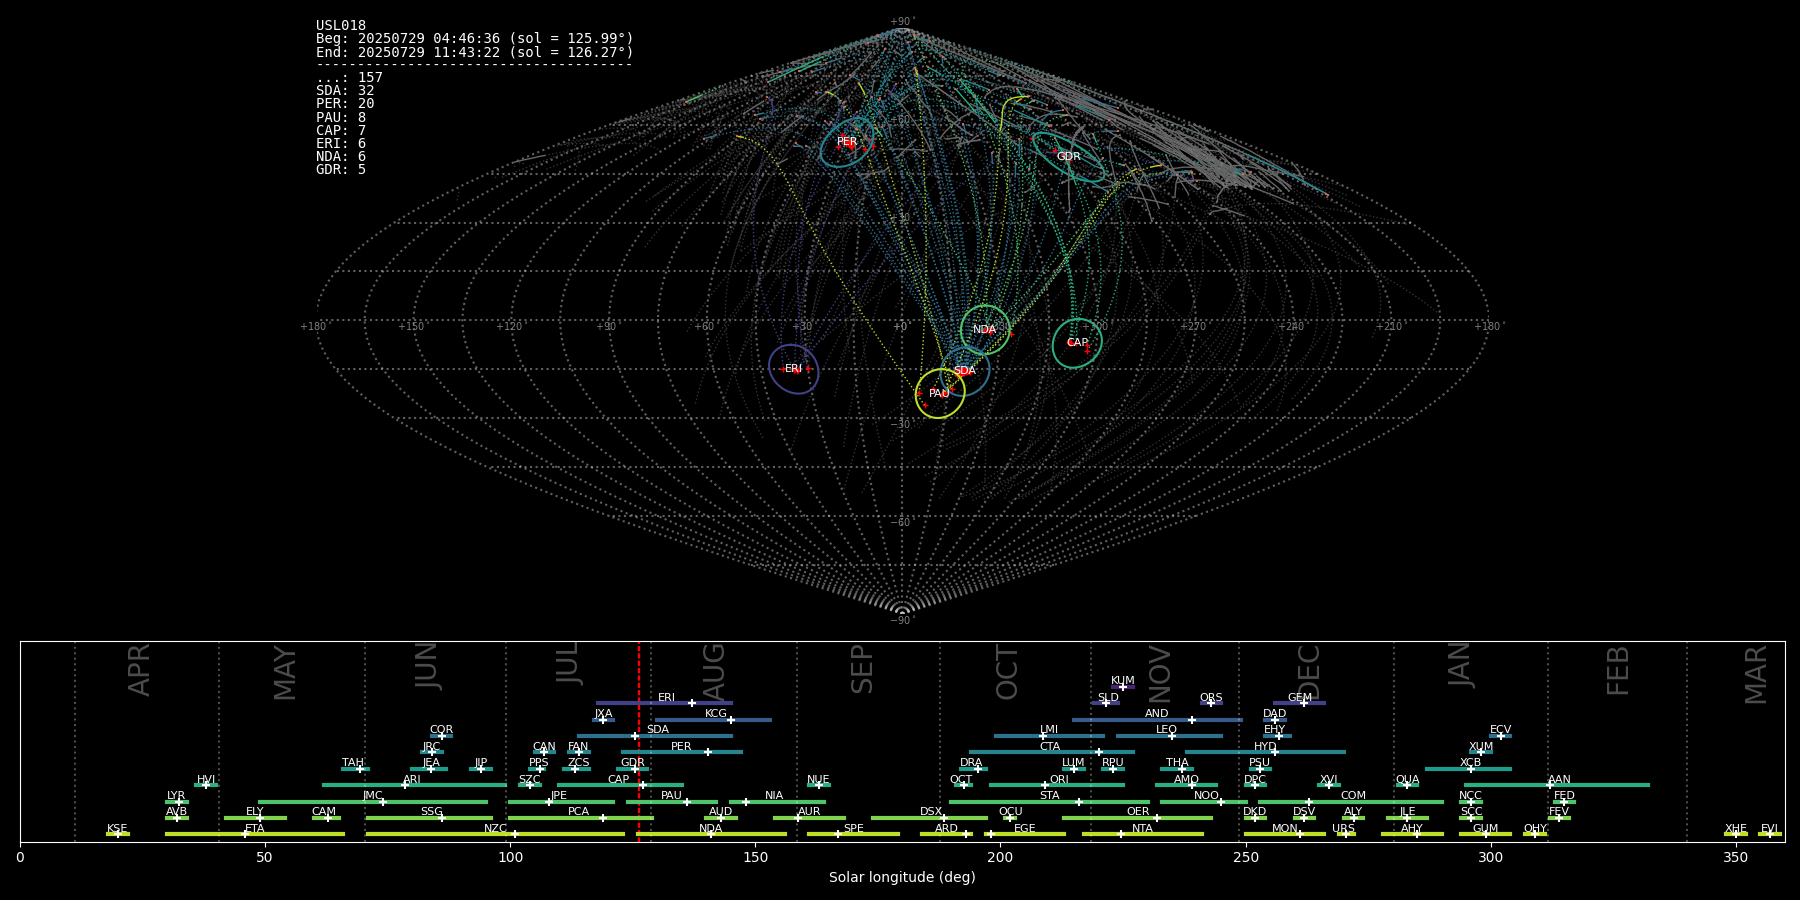Select the ORS shower label in the timeline
This screenshot has width=1800, height=900.
tap(1211, 698)
